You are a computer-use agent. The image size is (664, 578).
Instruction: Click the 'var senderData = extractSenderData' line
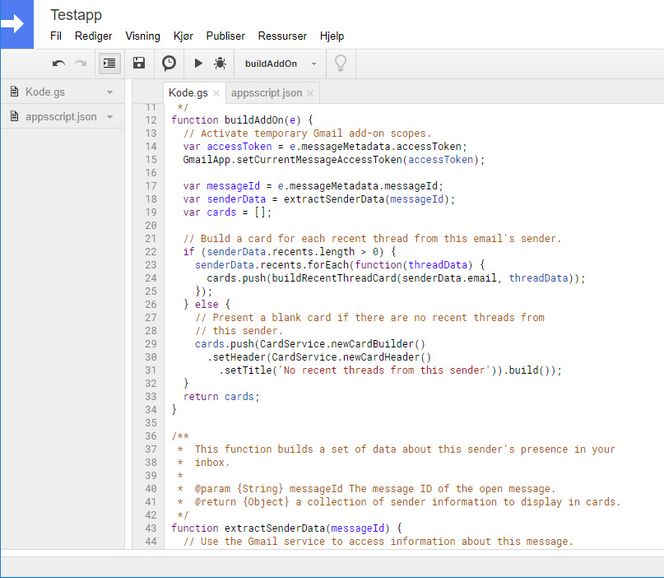tap(319, 199)
